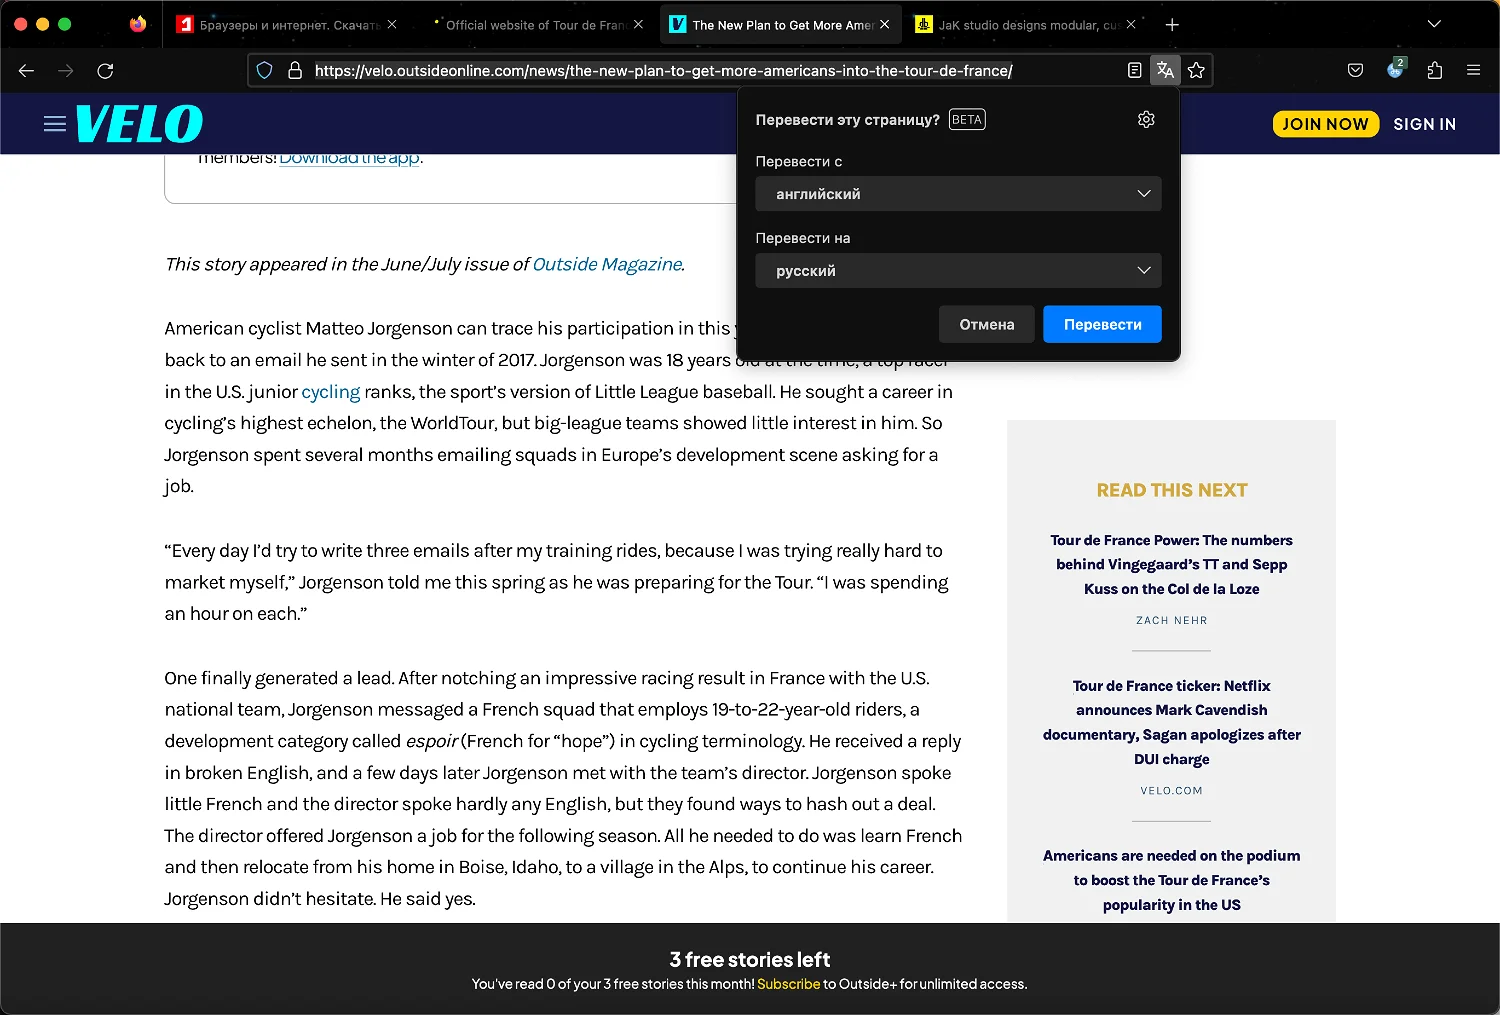This screenshot has width=1500, height=1015.
Task: Close the JaK studio tab
Action: pos(1131,24)
